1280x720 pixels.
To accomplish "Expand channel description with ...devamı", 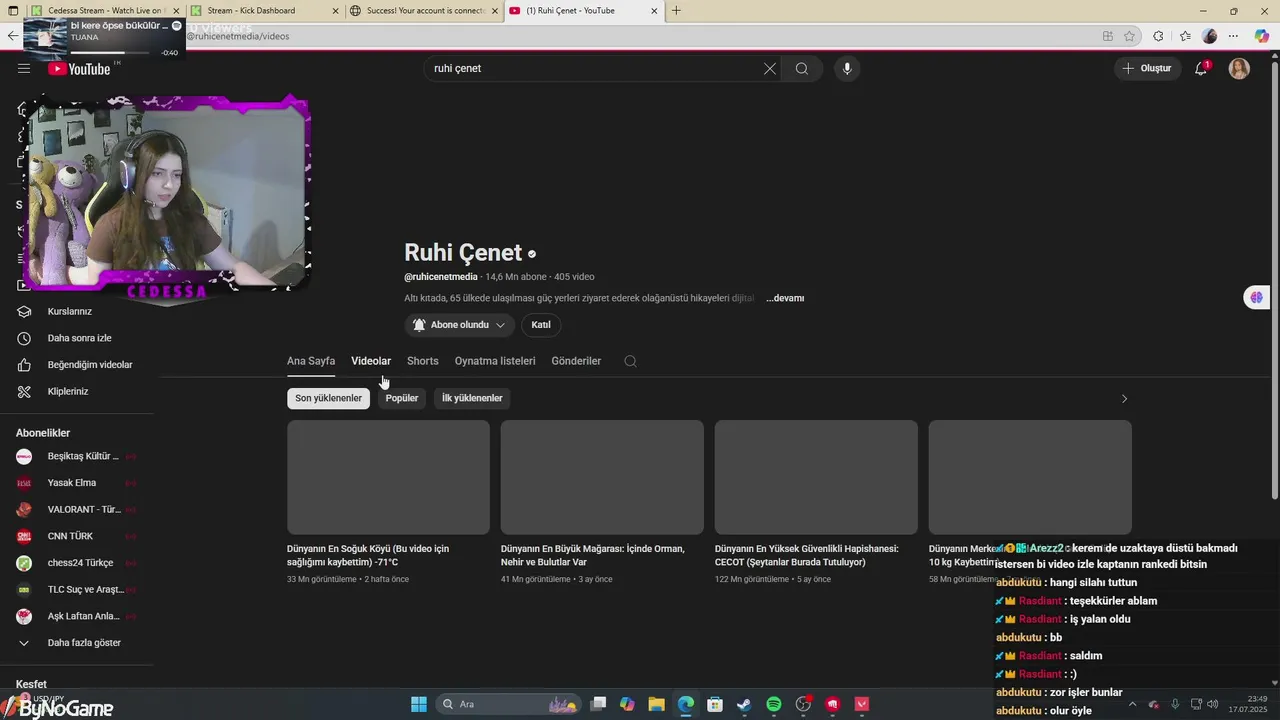I will (785, 298).
